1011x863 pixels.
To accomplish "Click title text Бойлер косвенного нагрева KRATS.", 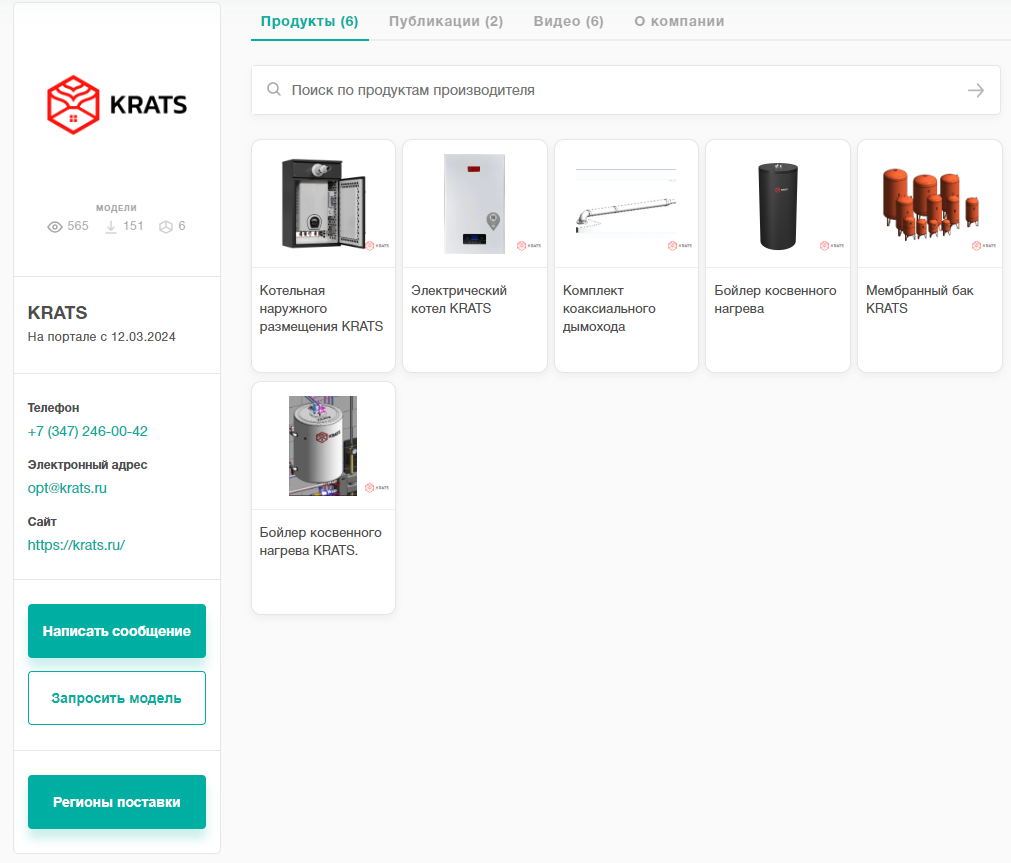I will point(320,541).
